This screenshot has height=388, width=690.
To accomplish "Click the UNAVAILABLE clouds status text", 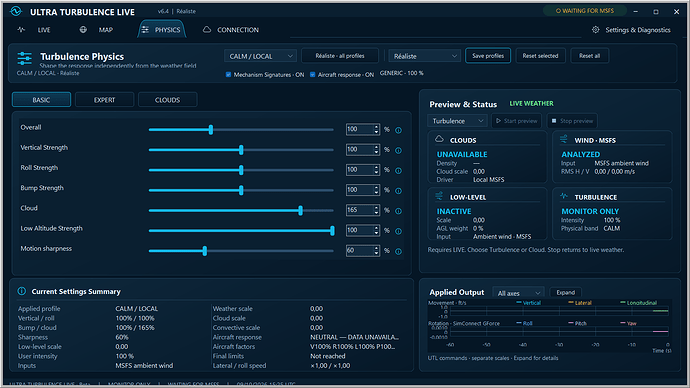I will (x=462, y=154).
